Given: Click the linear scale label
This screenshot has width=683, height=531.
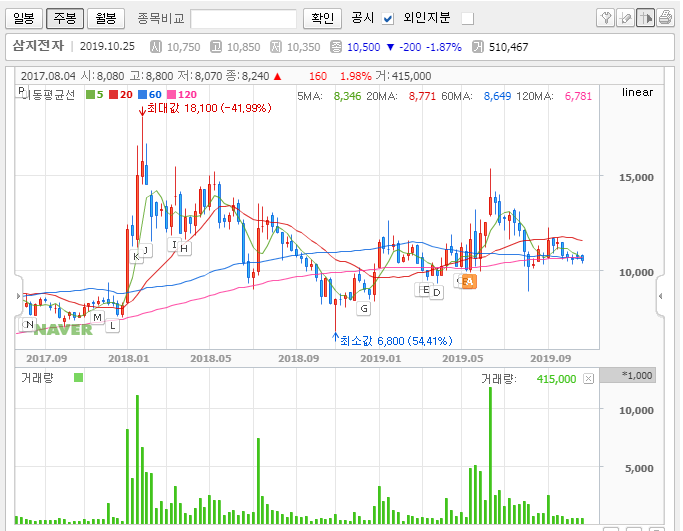Looking at the screenshot, I should click(637, 92).
